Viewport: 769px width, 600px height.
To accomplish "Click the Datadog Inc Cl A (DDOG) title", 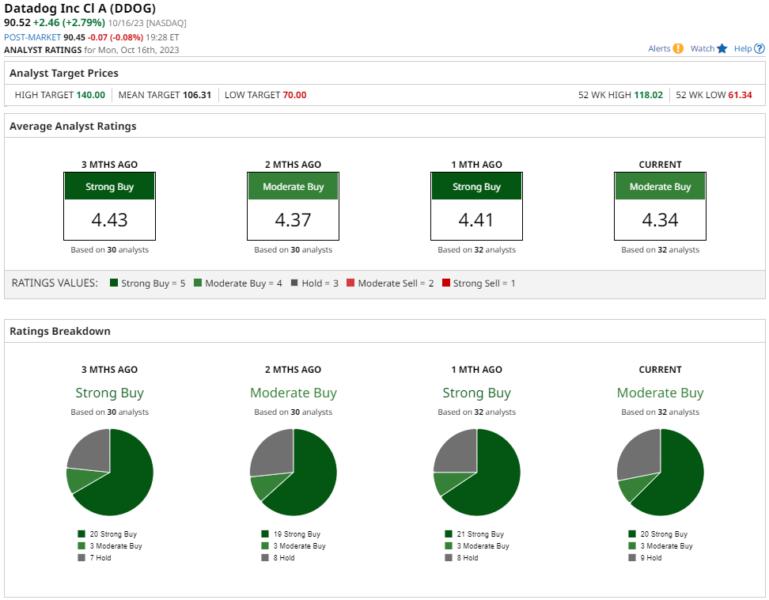I will coord(80,8).
